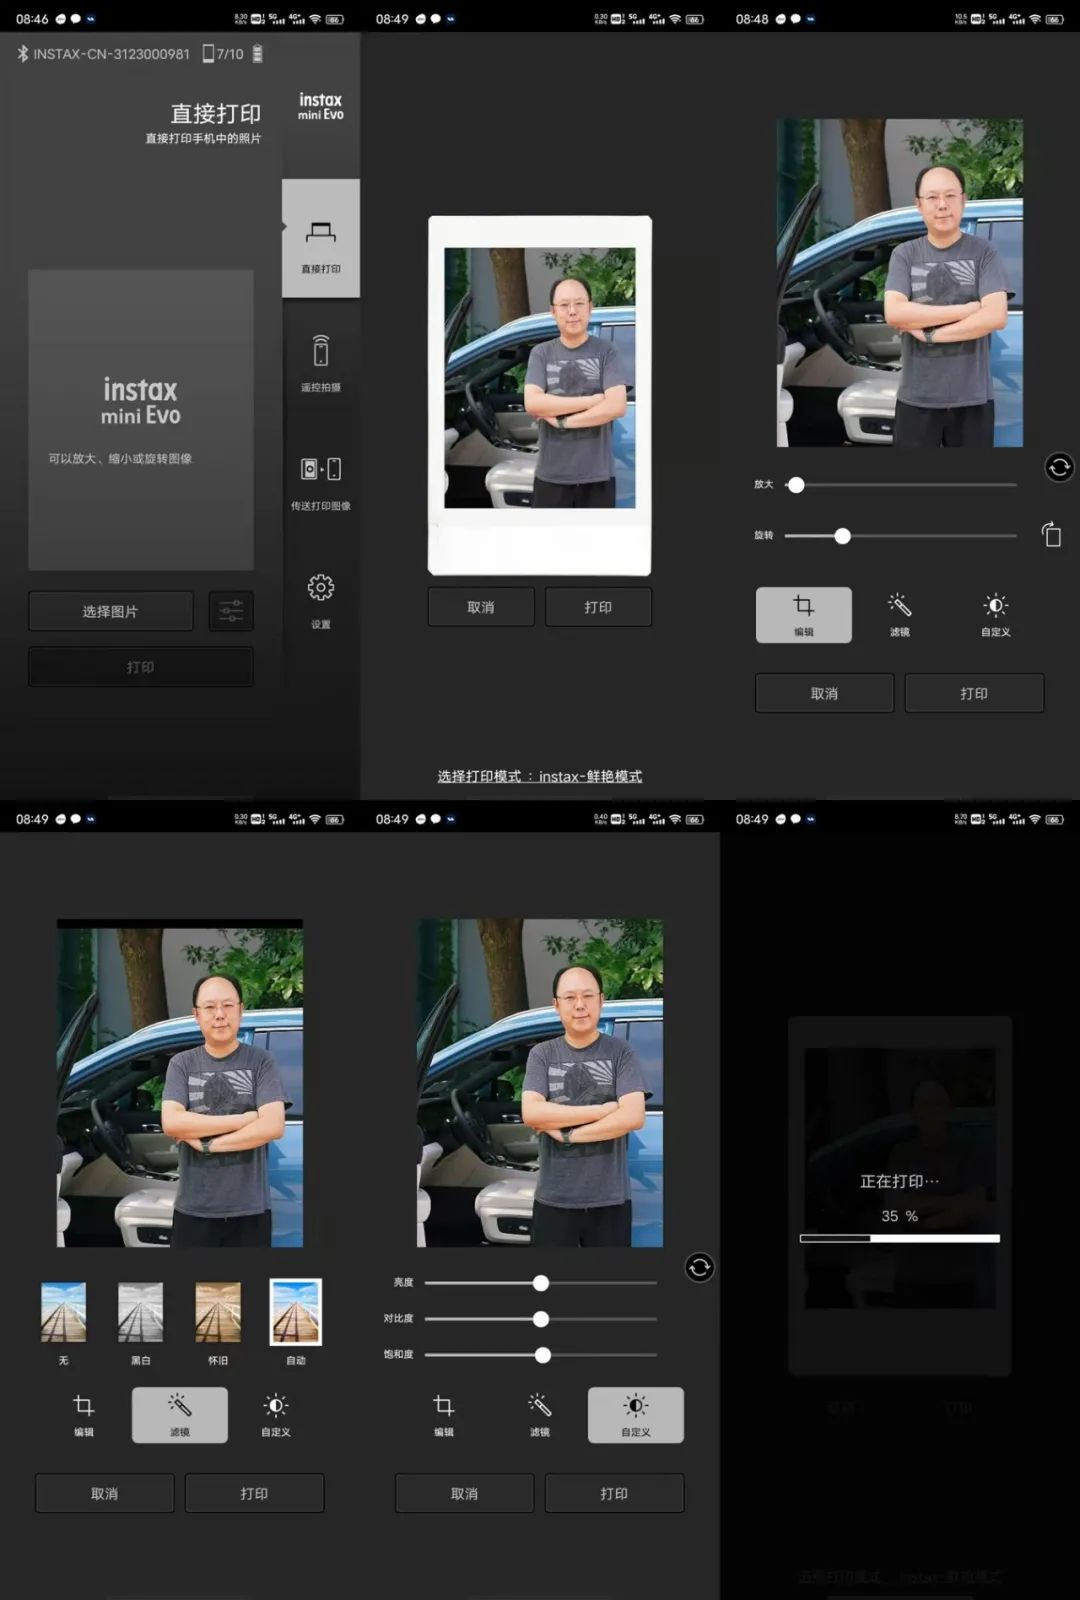1080x1600 pixels.
Task: Select the 编辑 crop tab on the zoom/rotate screen
Action: coord(804,614)
